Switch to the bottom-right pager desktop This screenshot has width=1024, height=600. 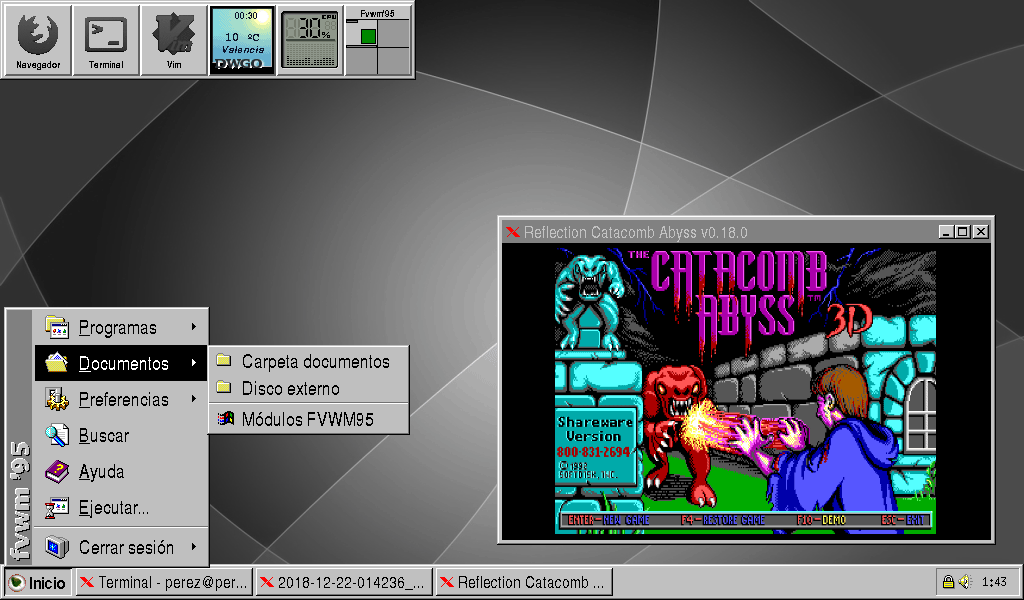[394, 60]
